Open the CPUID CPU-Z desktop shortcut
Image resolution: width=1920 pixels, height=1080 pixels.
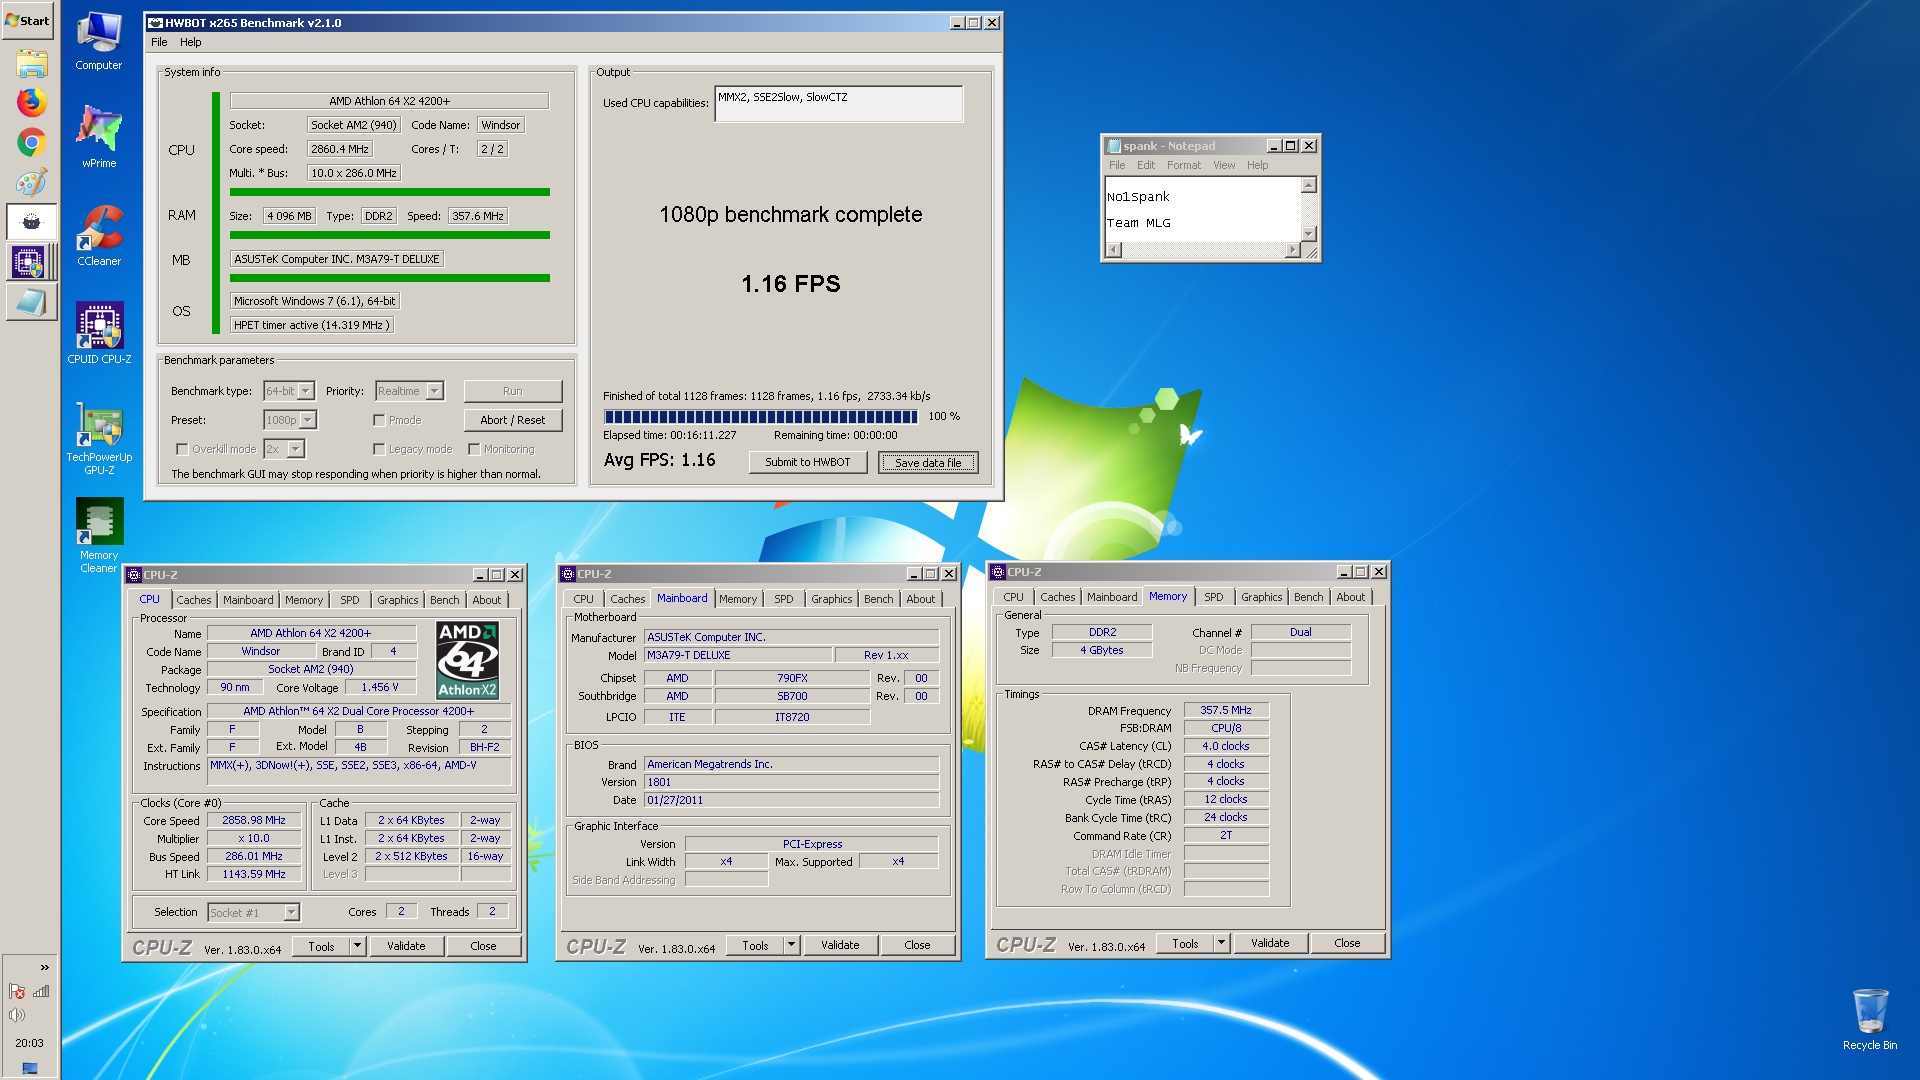[99, 333]
